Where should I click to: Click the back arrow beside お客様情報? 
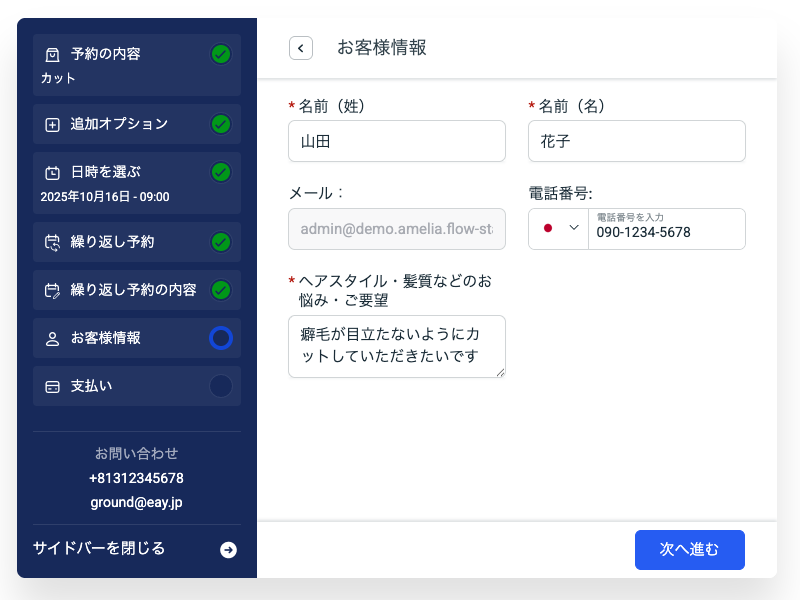click(301, 48)
